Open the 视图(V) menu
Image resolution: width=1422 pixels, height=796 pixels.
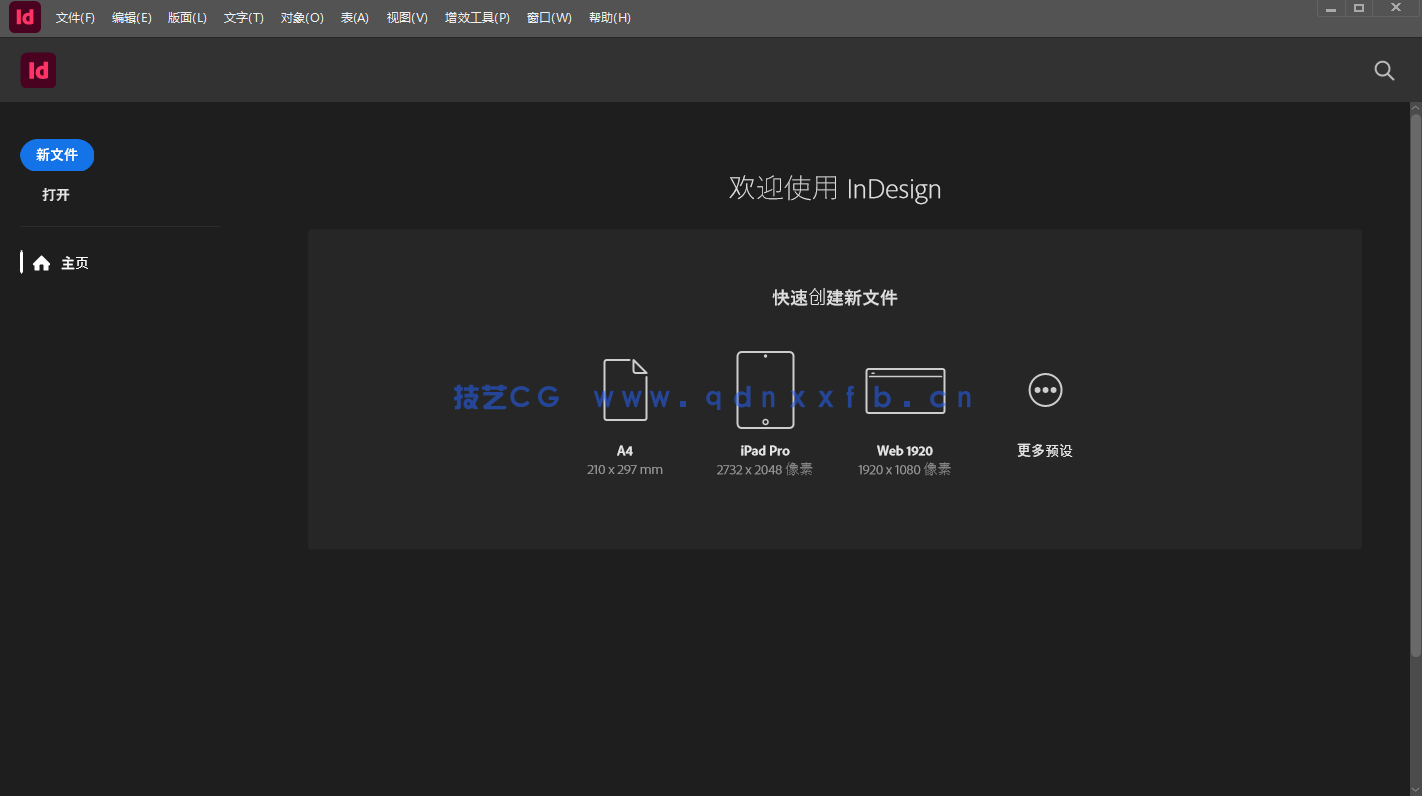(406, 17)
